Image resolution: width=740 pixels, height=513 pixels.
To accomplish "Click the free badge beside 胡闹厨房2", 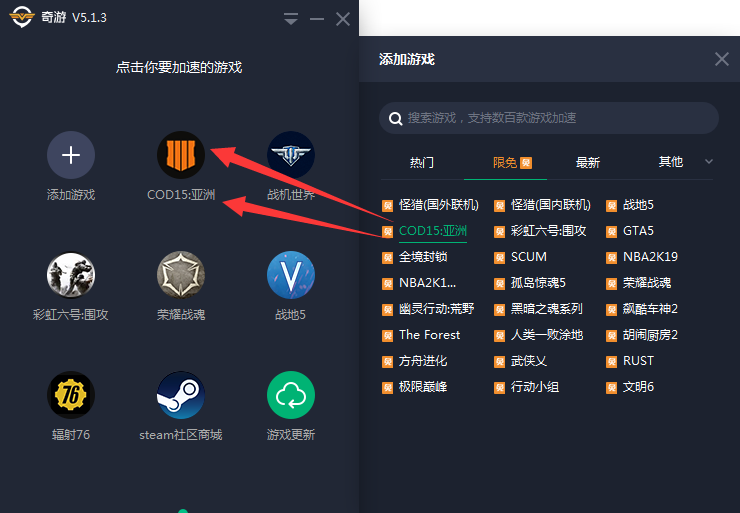I will click(611, 336).
